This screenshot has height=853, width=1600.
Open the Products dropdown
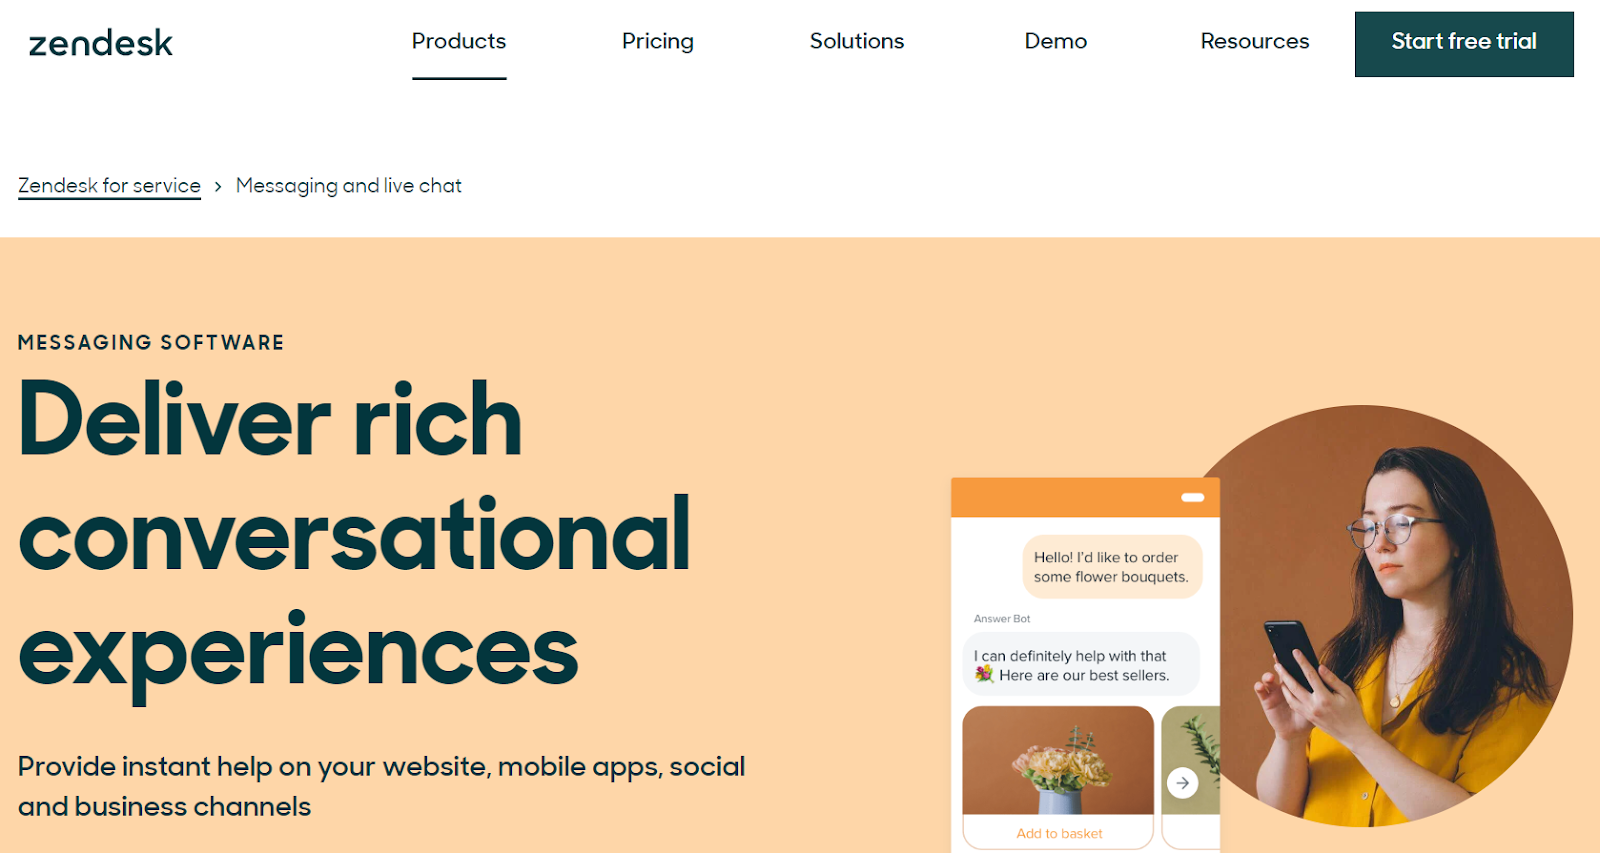point(458,41)
